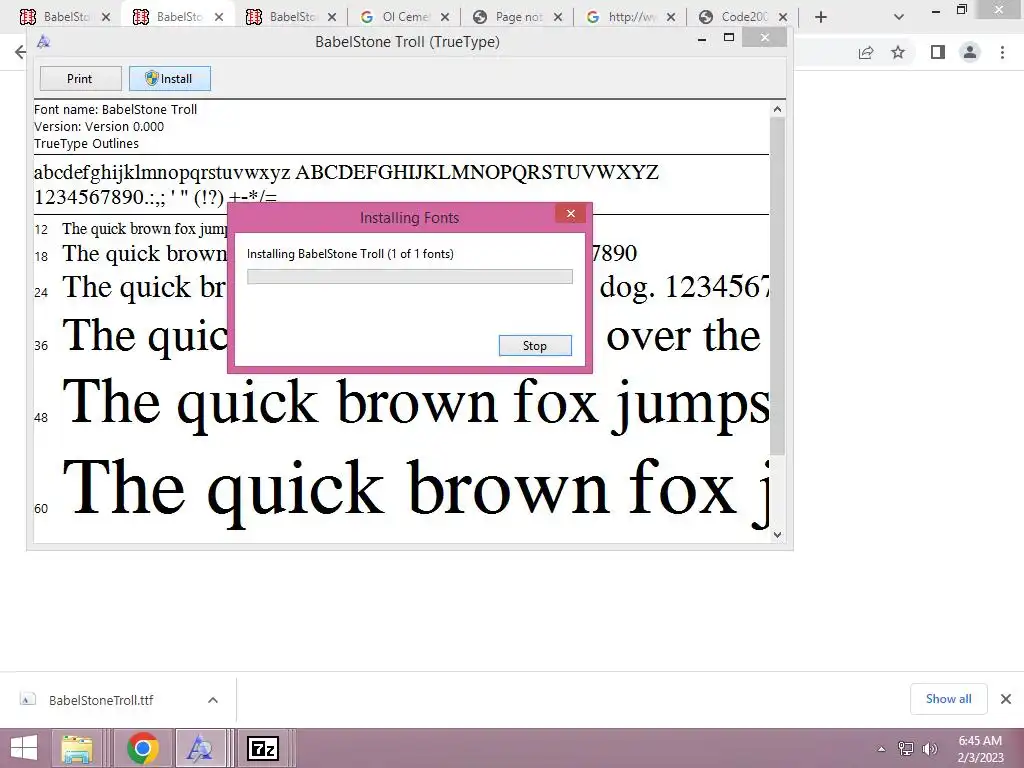Viewport: 1024px width, 768px height.
Task: Bookmark this page with star icon
Action: coord(898,52)
